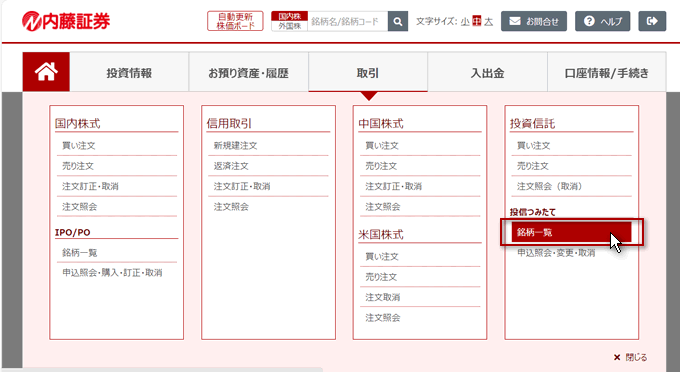This screenshot has width=680, height=372.
Task: Set font size to 小
Action: point(465,21)
